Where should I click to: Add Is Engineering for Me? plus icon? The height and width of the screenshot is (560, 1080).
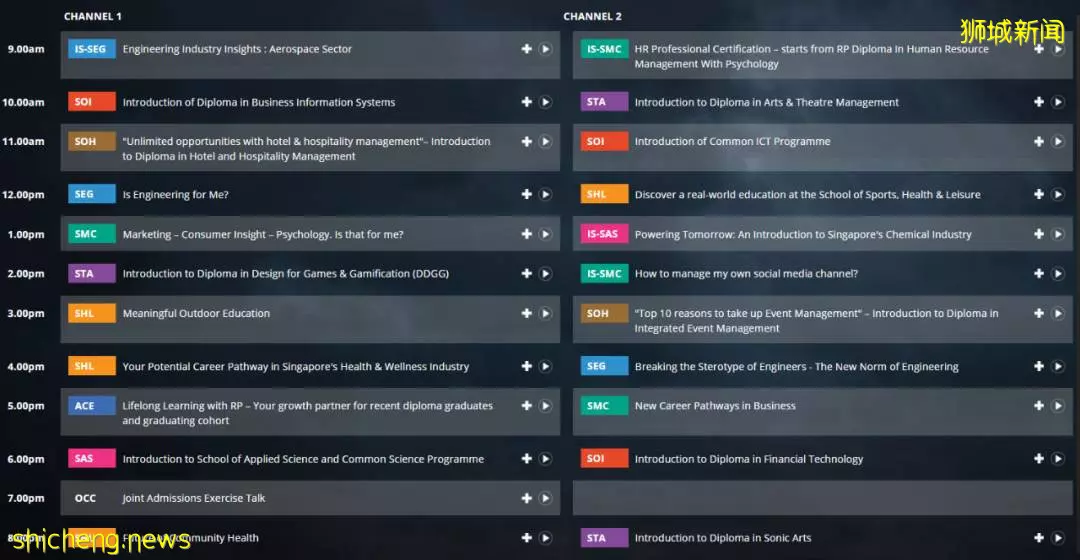click(526, 194)
